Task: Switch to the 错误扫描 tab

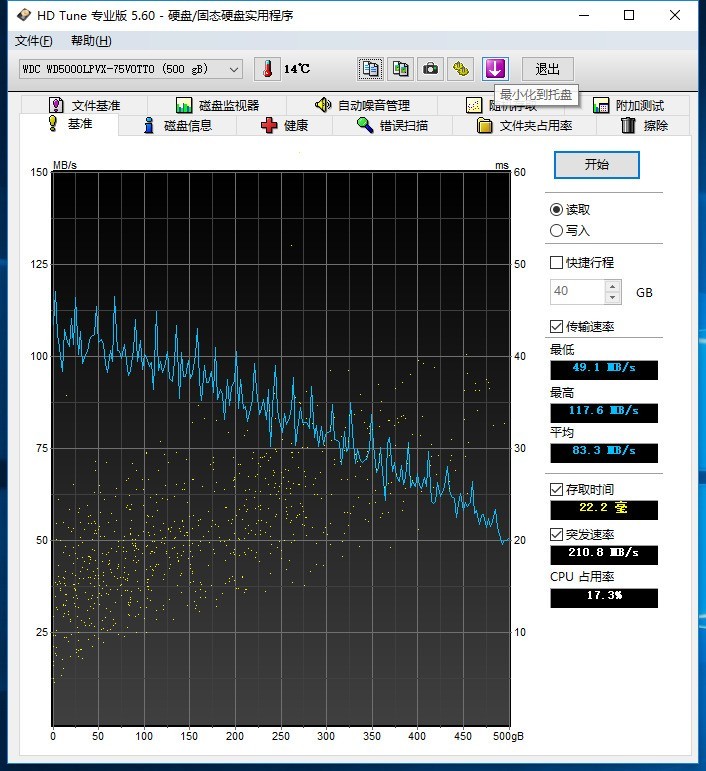Action: pyautogui.click(x=393, y=125)
